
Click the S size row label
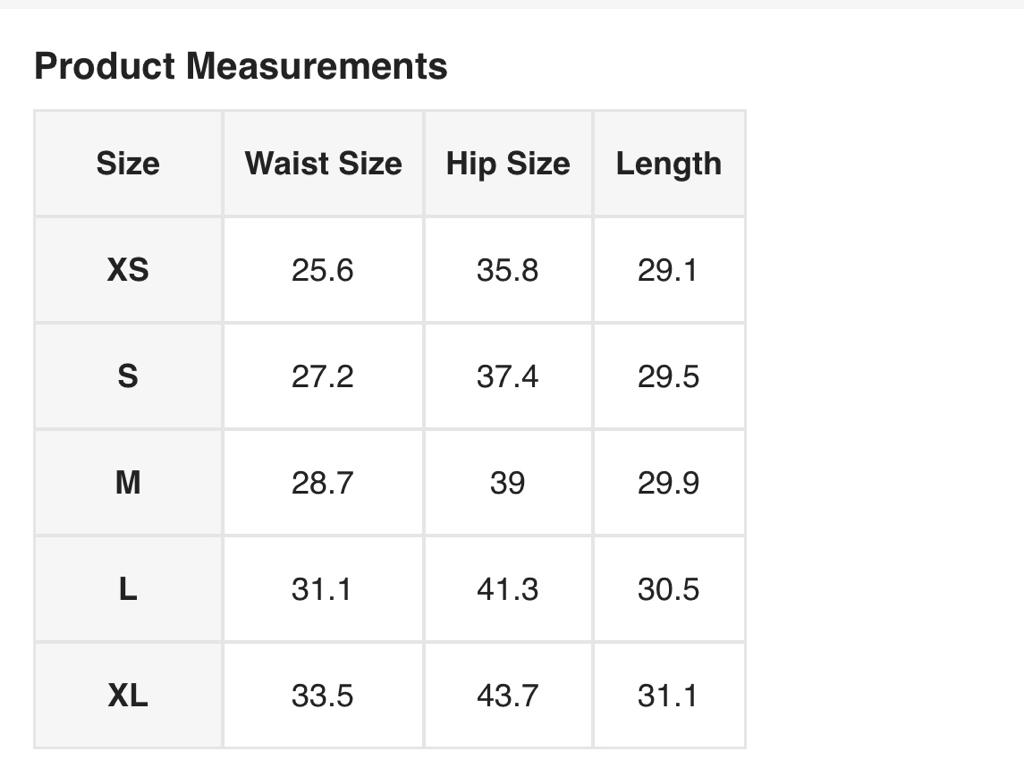[x=128, y=376]
